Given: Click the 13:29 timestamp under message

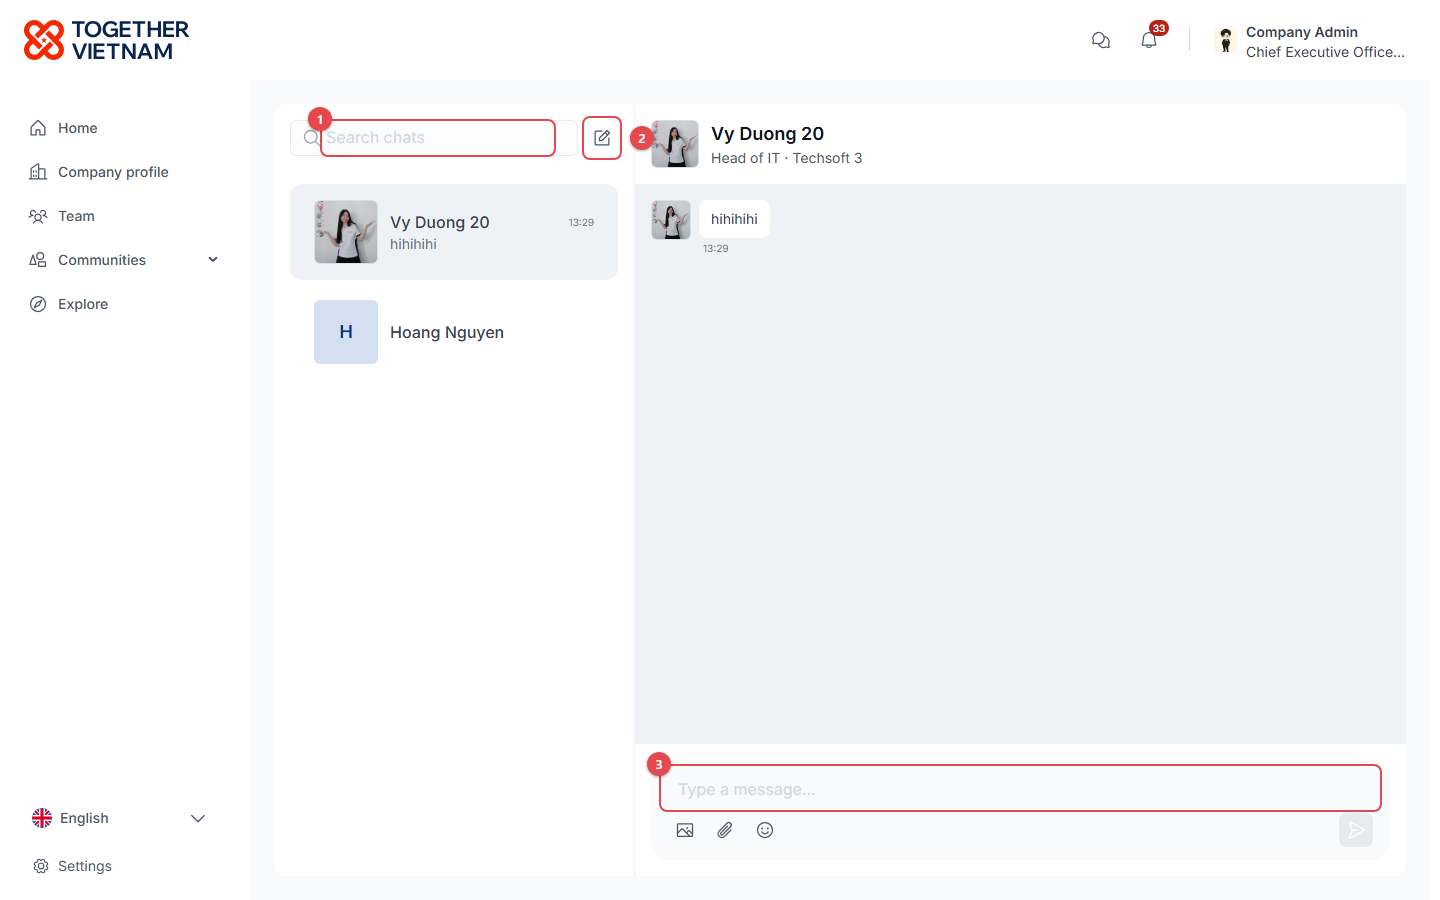Looking at the screenshot, I should (716, 248).
